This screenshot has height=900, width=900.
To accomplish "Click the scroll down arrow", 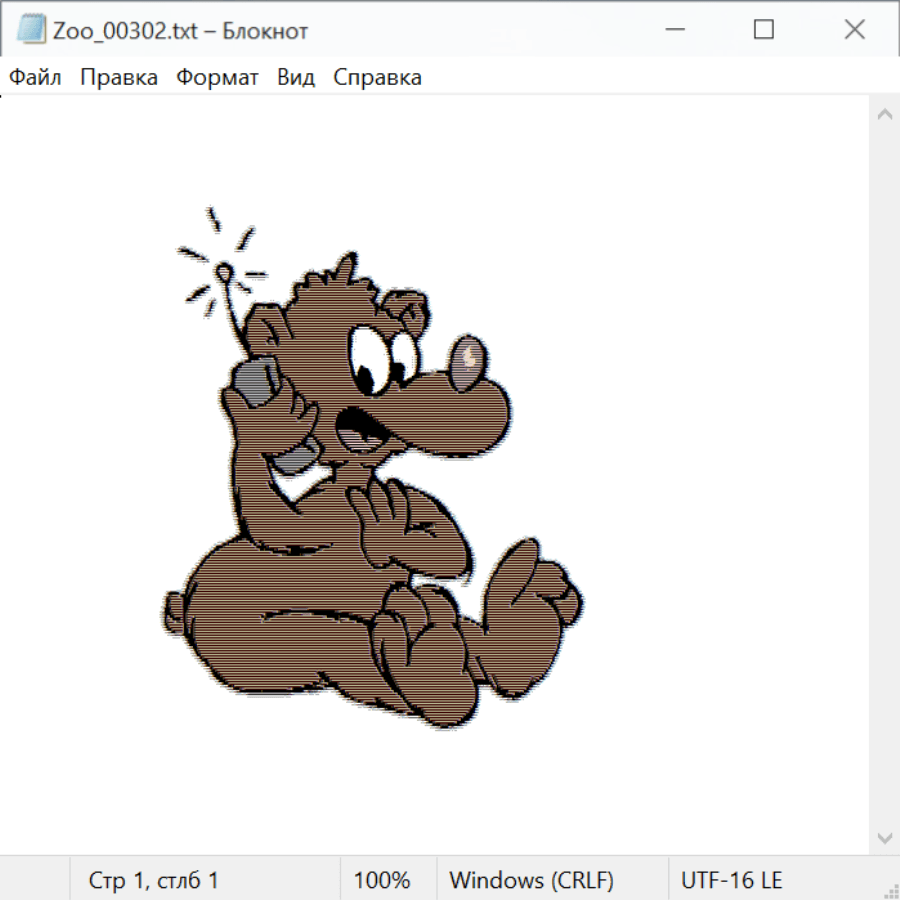I will [x=884, y=837].
